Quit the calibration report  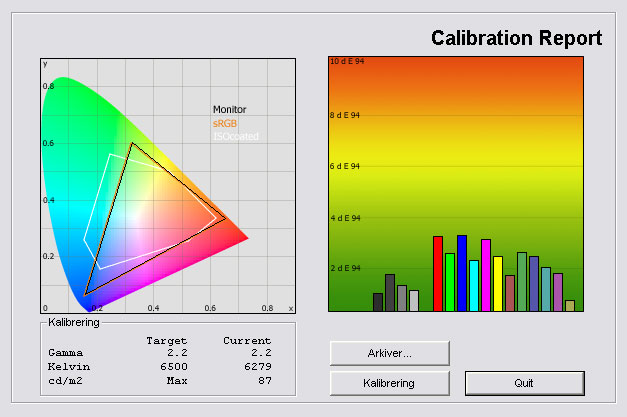click(x=524, y=383)
